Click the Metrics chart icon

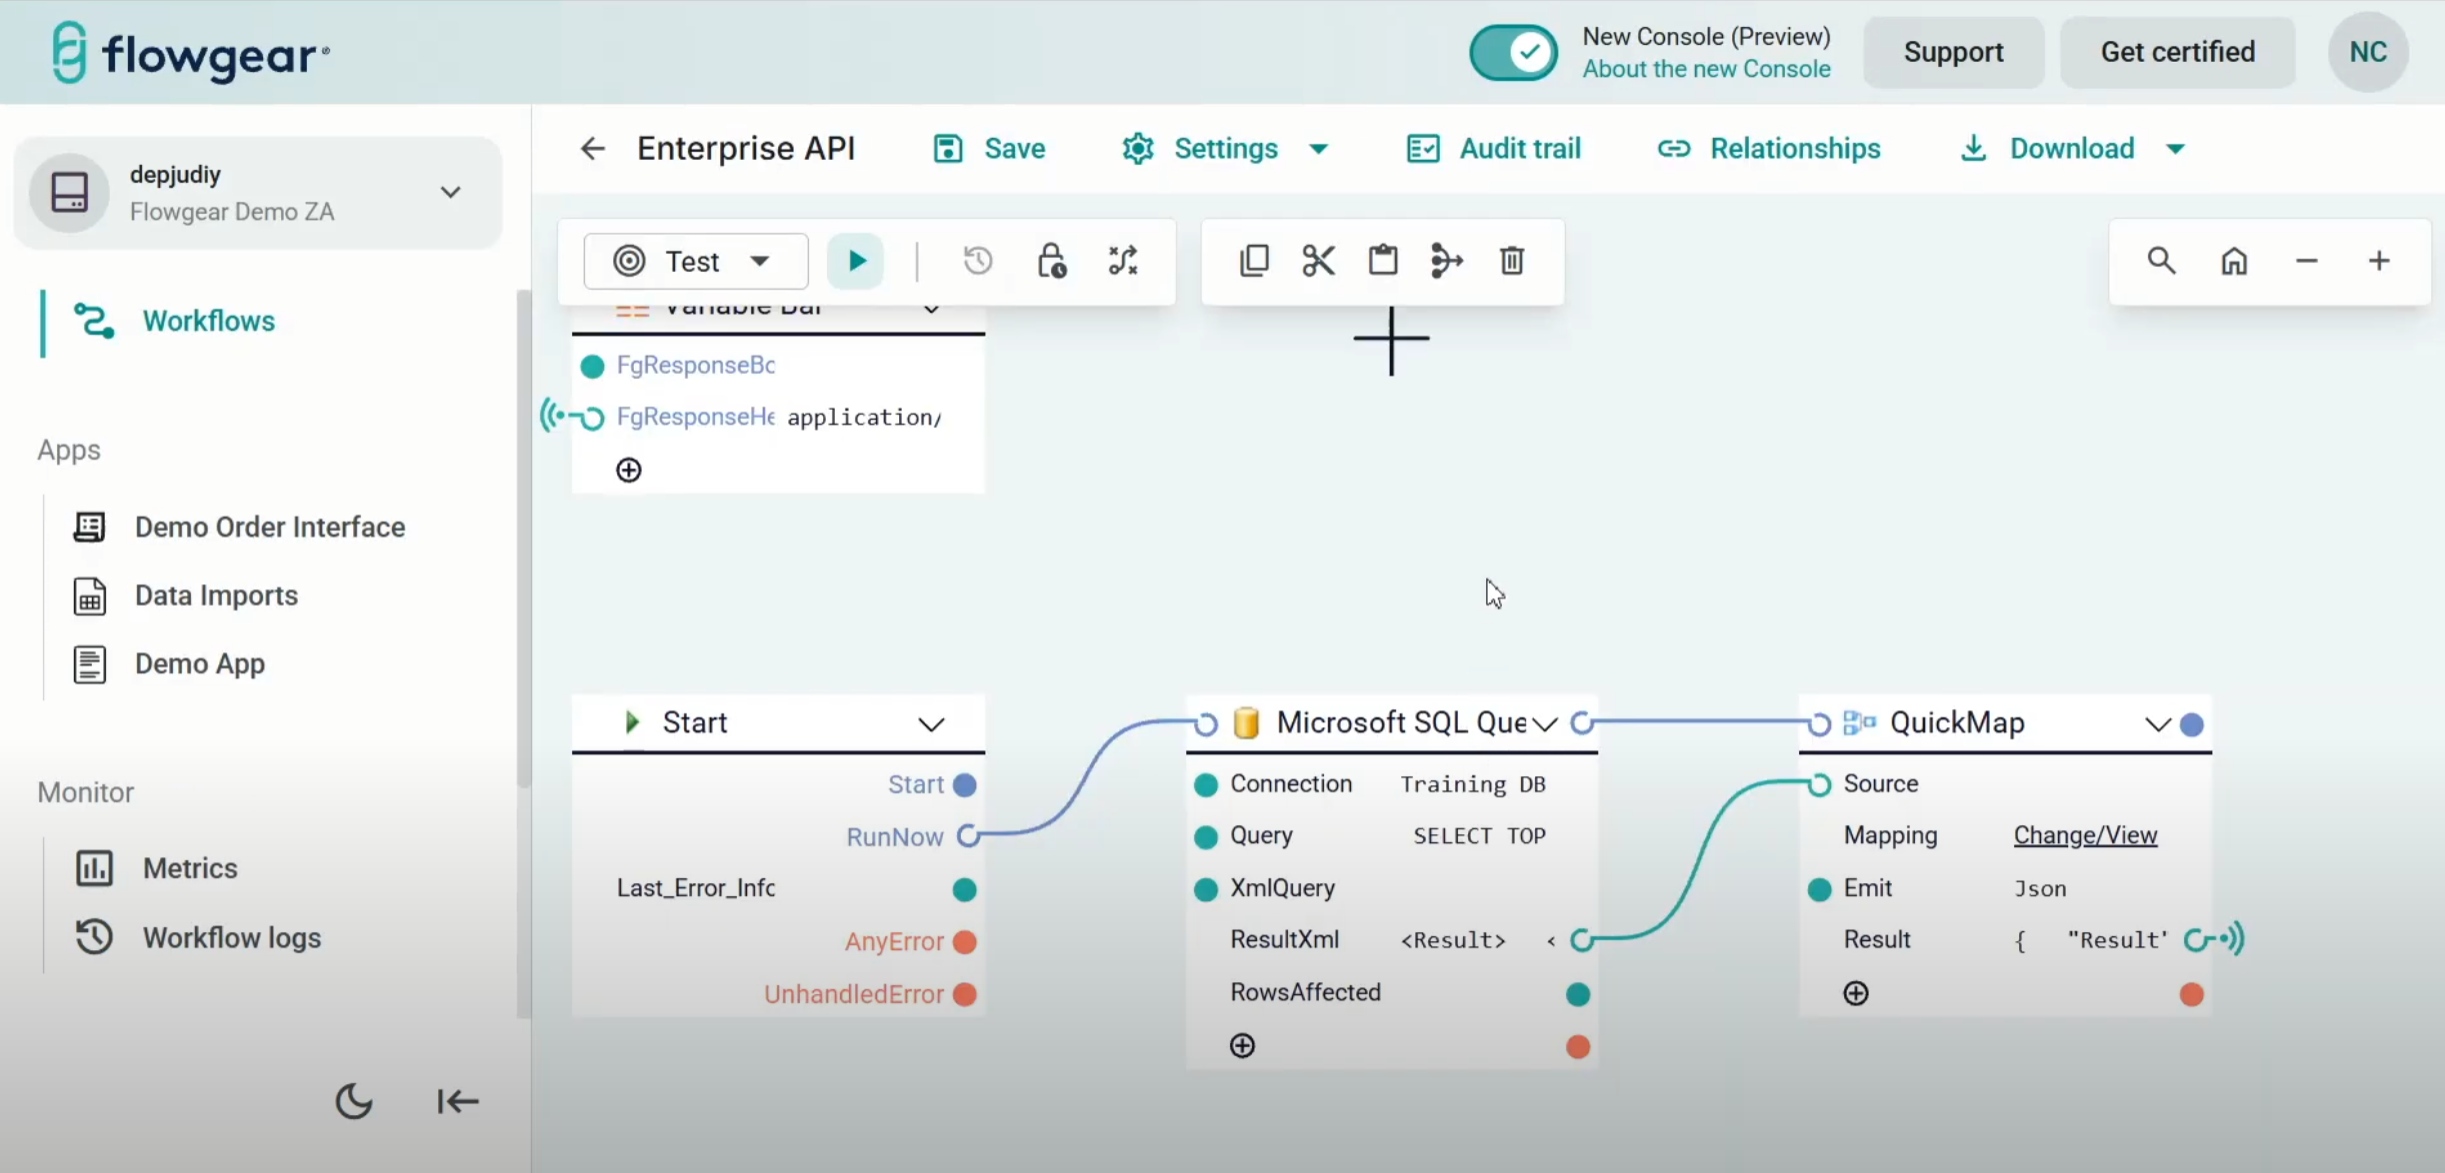(x=94, y=868)
